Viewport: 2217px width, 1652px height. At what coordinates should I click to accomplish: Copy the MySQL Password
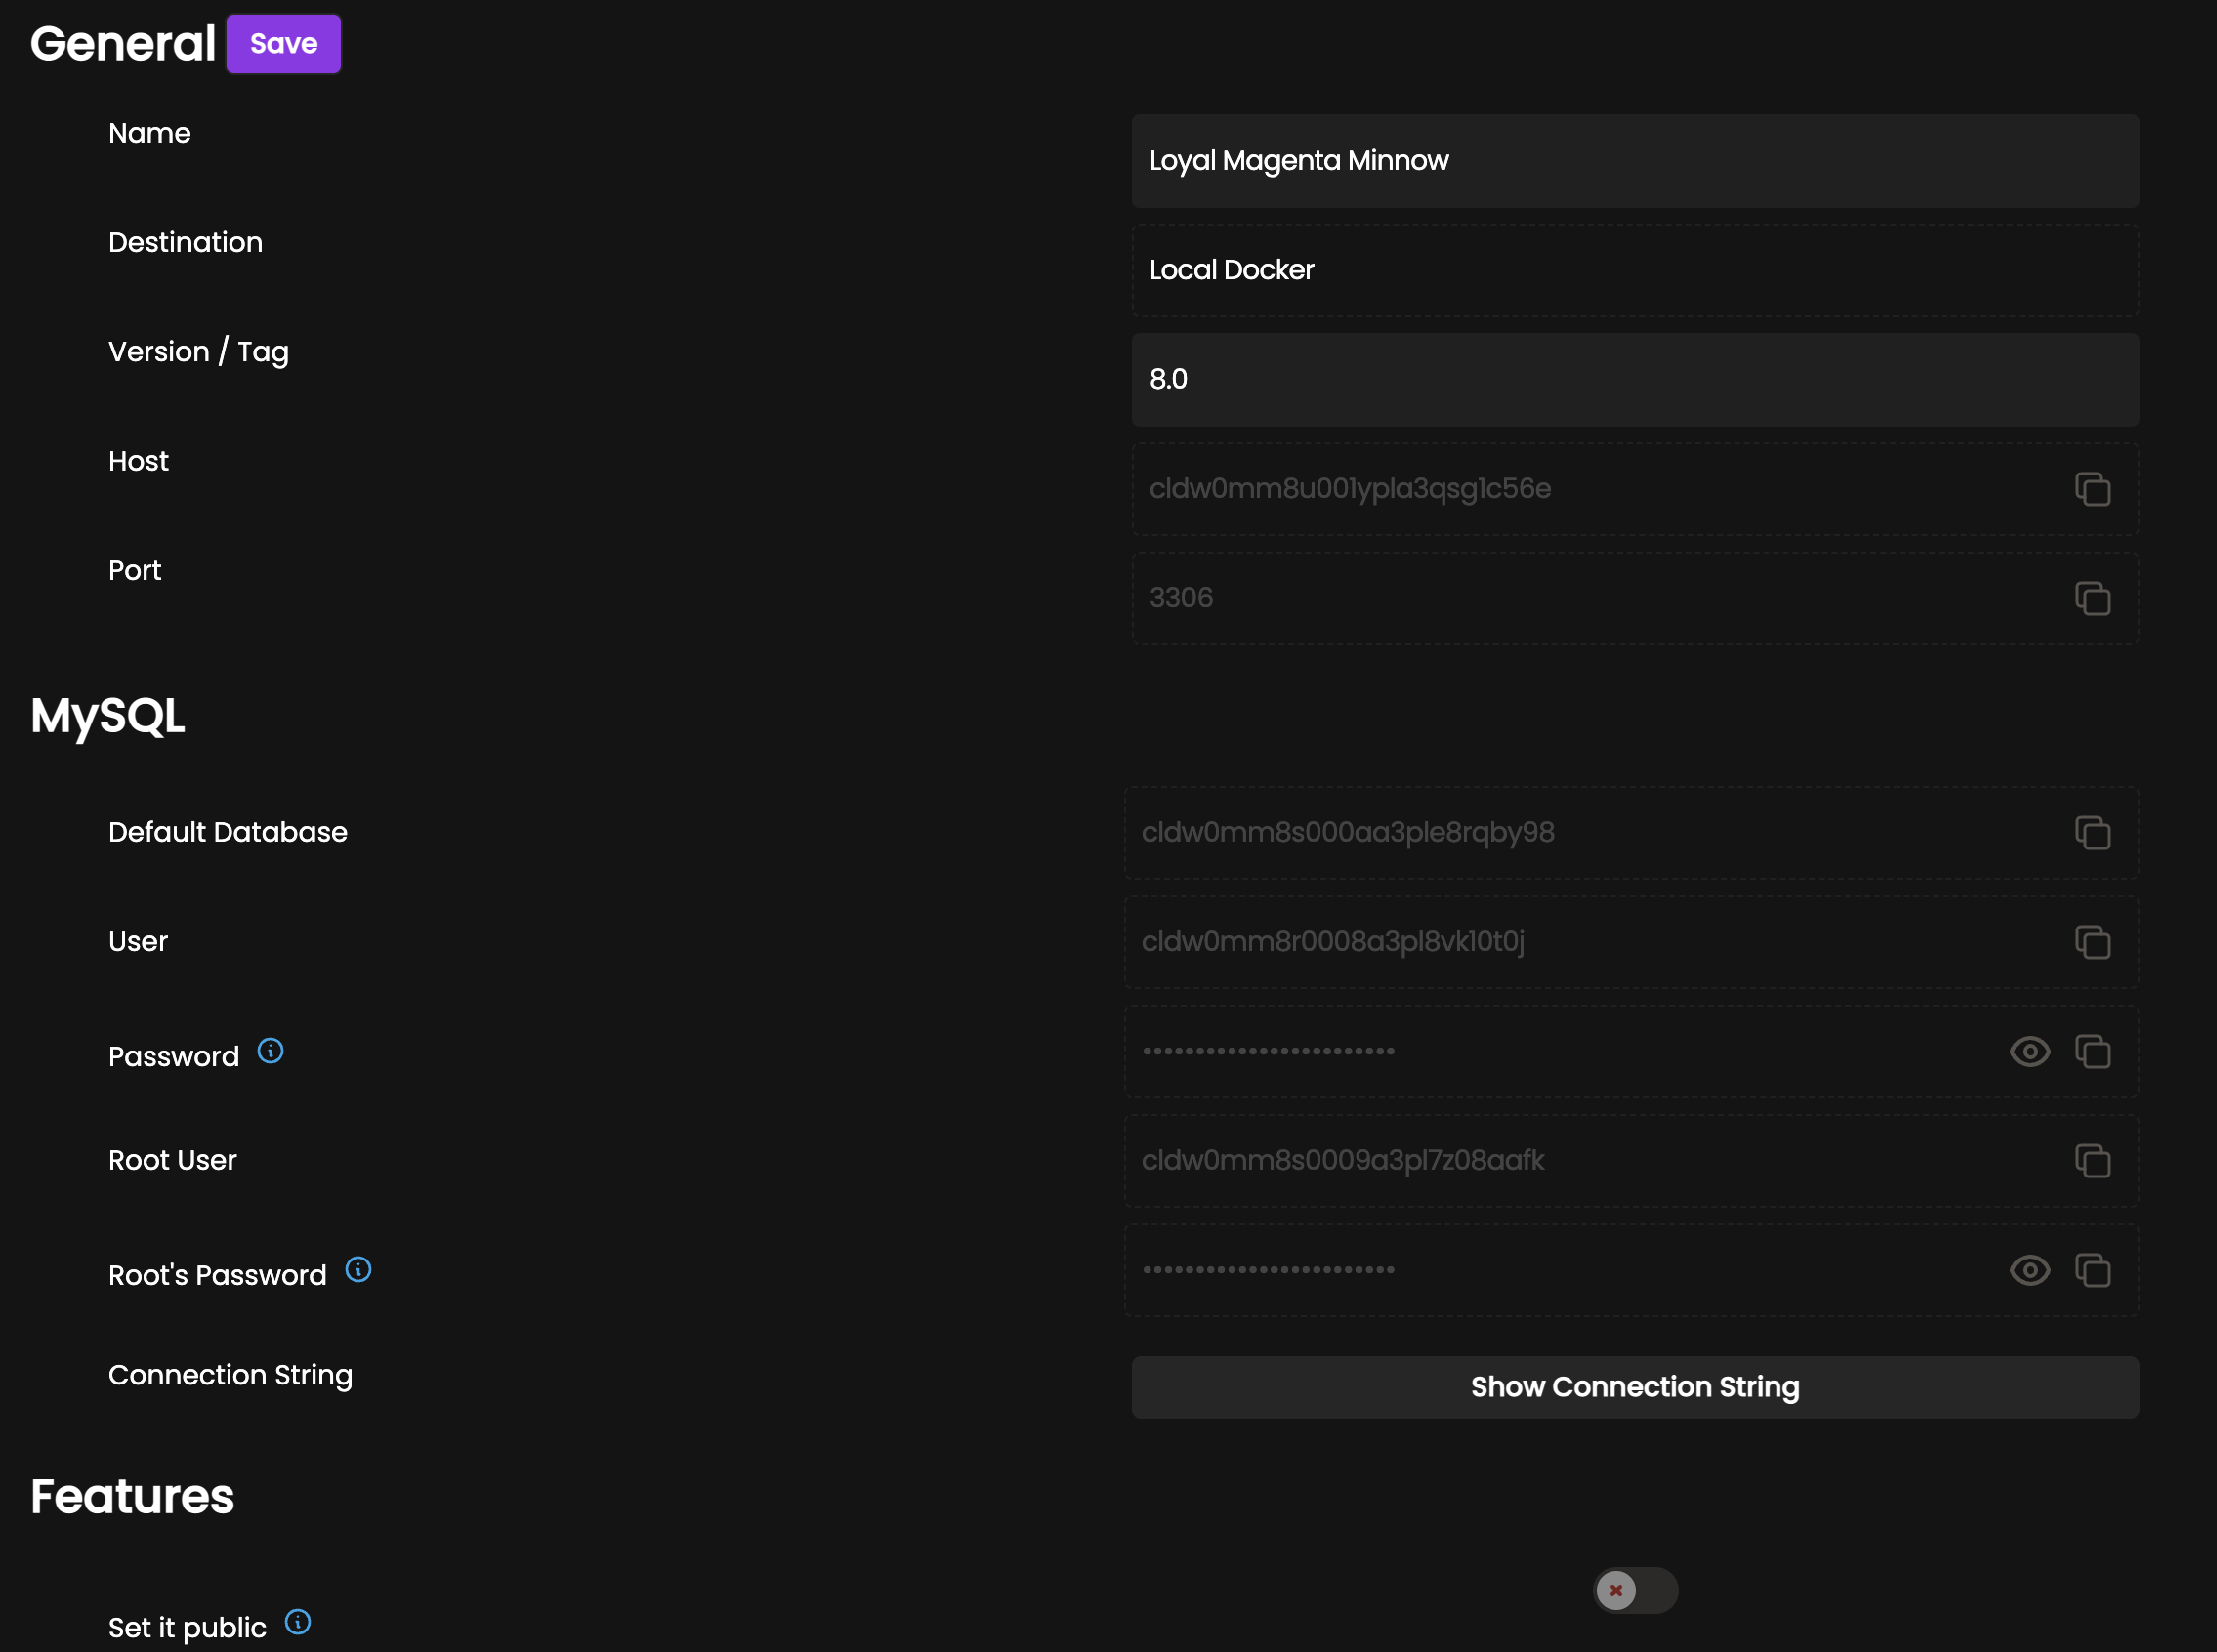2093,1051
